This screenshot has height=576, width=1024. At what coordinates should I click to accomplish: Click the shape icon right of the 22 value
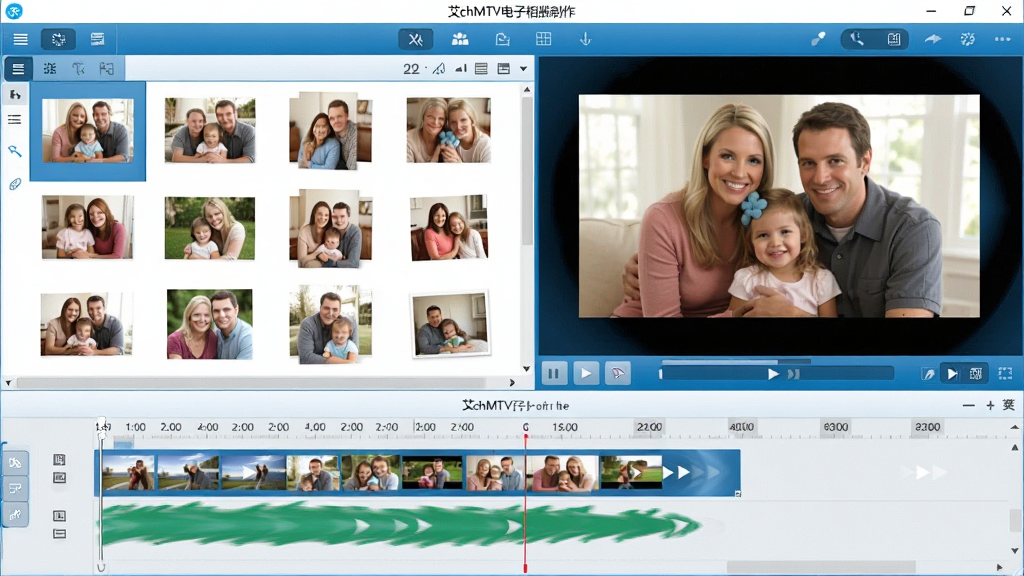pos(439,69)
